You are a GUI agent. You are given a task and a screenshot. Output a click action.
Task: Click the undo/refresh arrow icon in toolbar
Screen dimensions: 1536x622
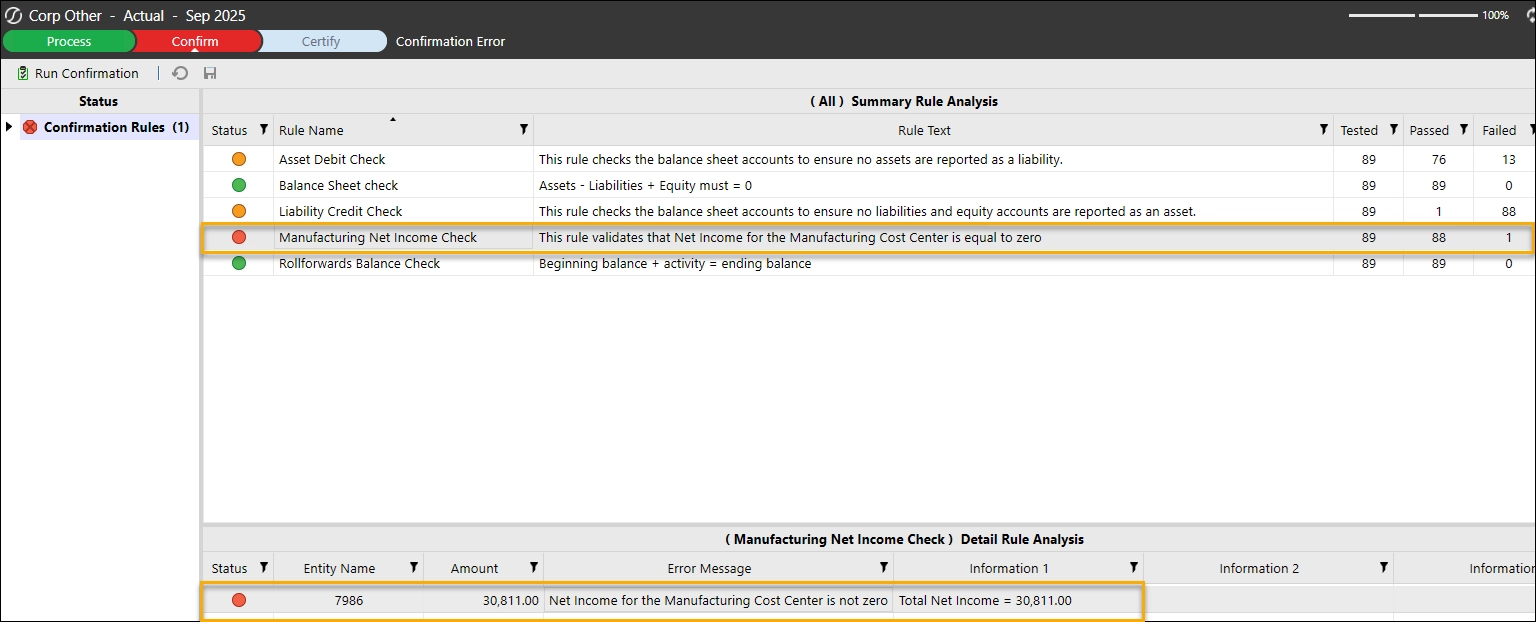coord(180,74)
